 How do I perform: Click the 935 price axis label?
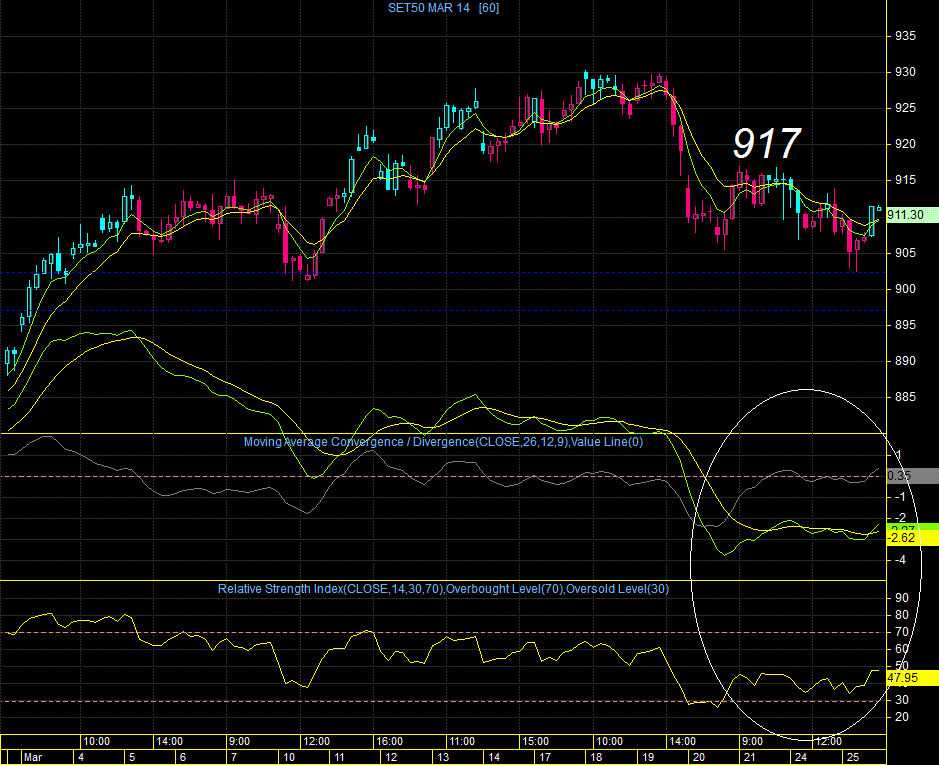(x=905, y=36)
